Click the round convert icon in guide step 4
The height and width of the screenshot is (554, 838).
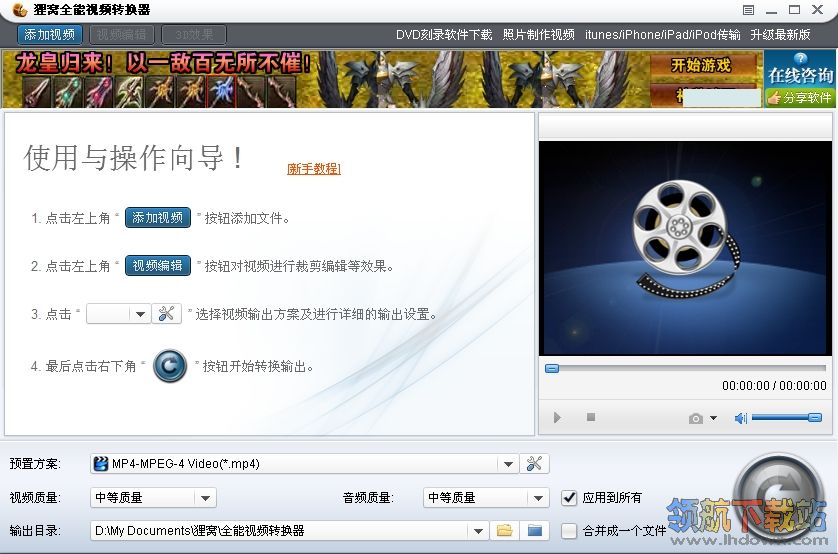[x=170, y=366]
